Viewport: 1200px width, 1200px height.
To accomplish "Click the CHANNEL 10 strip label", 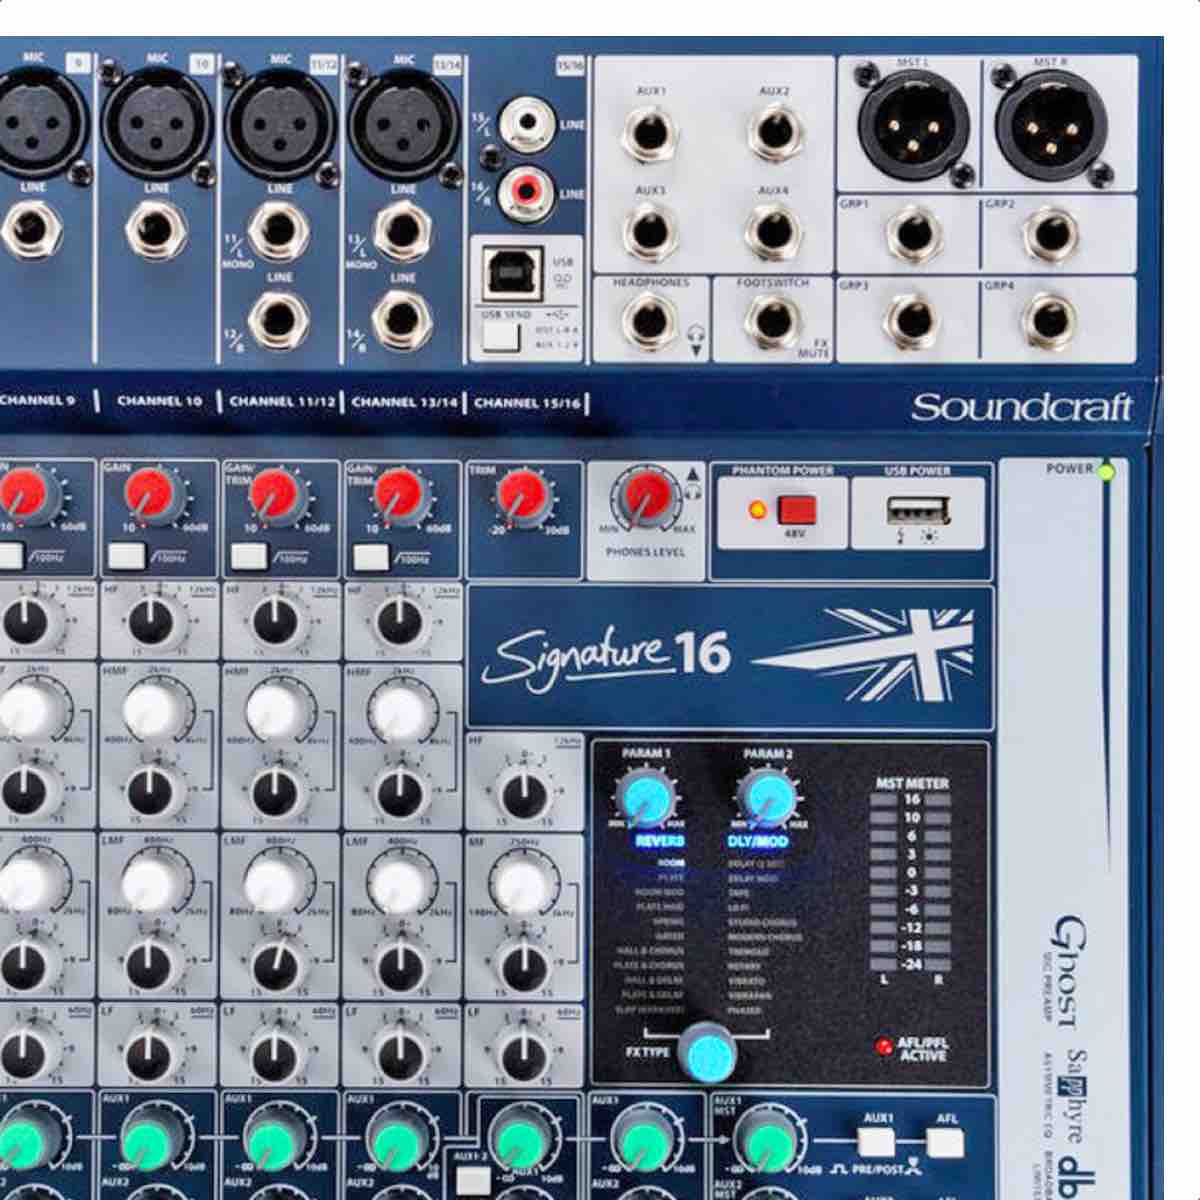I will point(159,401).
